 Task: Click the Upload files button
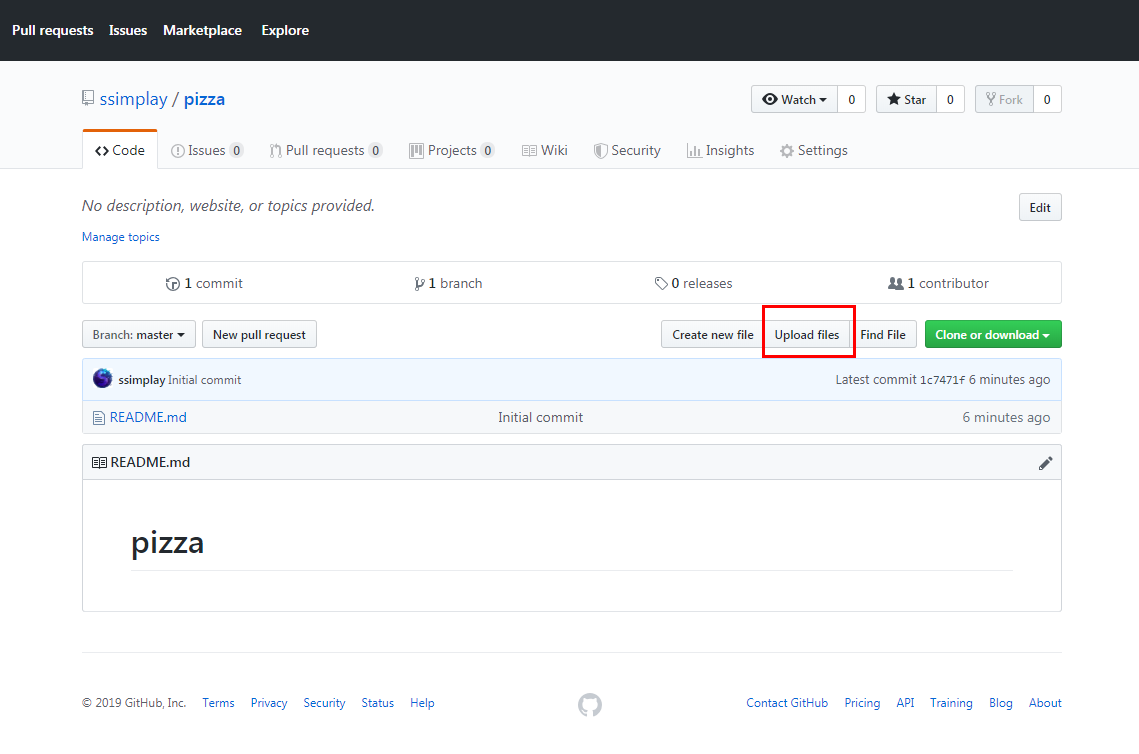[806, 335]
